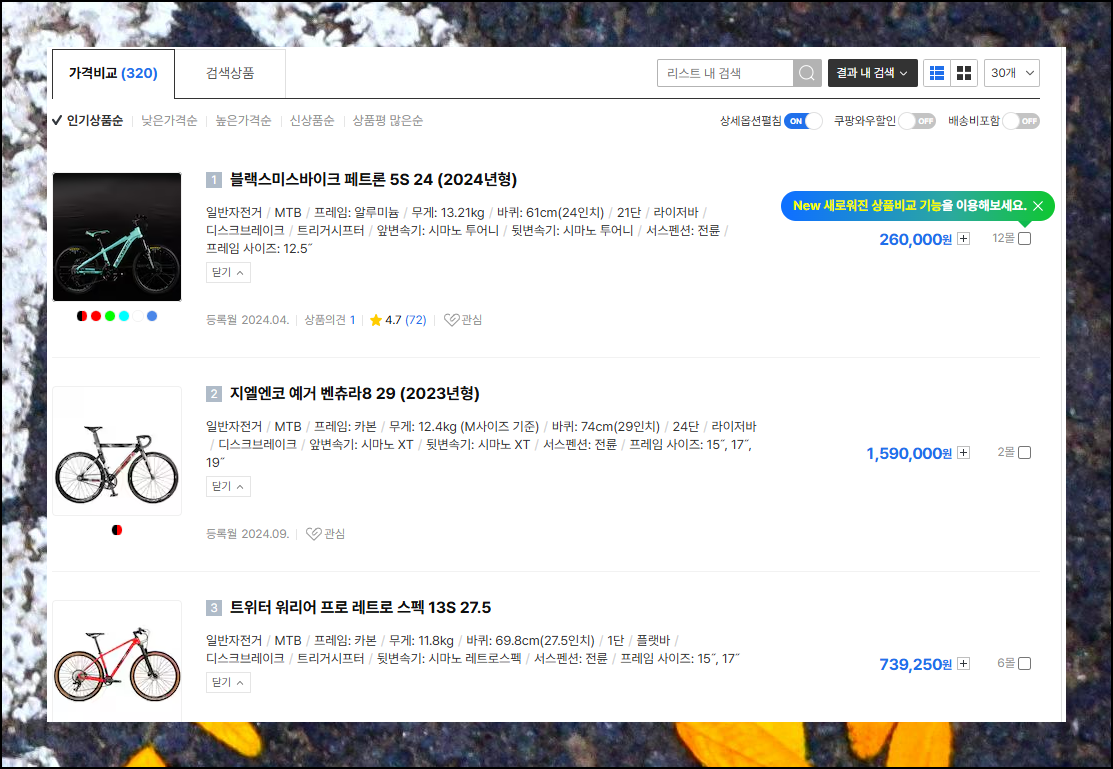
Task: Click rank badge 2 next to 지엘엔코
Action: pyautogui.click(x=214, y=393)
